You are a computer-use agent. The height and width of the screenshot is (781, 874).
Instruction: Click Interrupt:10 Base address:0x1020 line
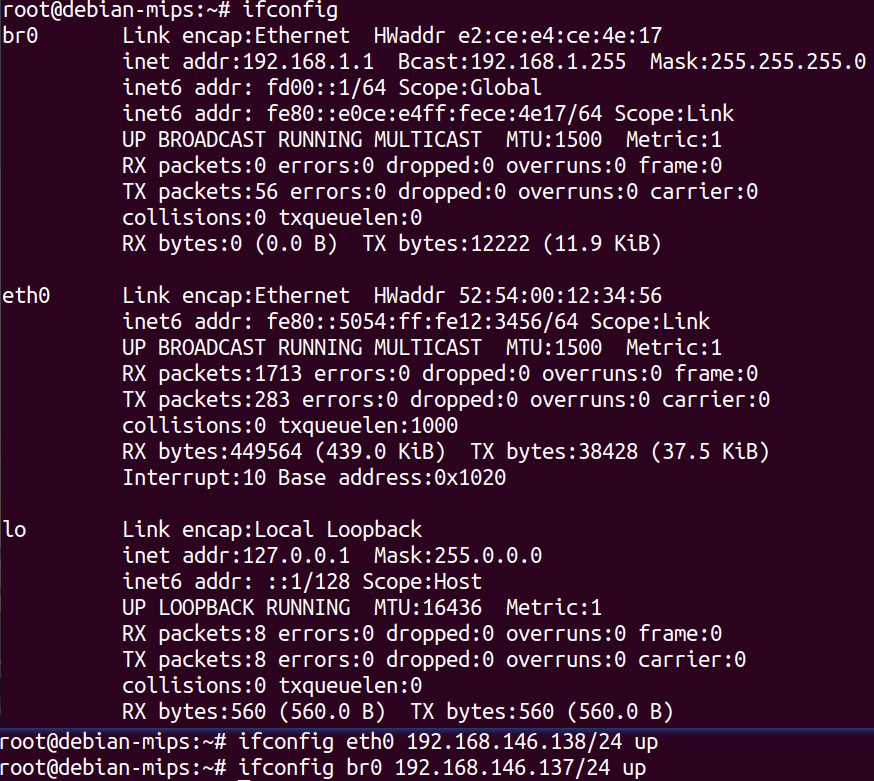[x=314, y=478]
